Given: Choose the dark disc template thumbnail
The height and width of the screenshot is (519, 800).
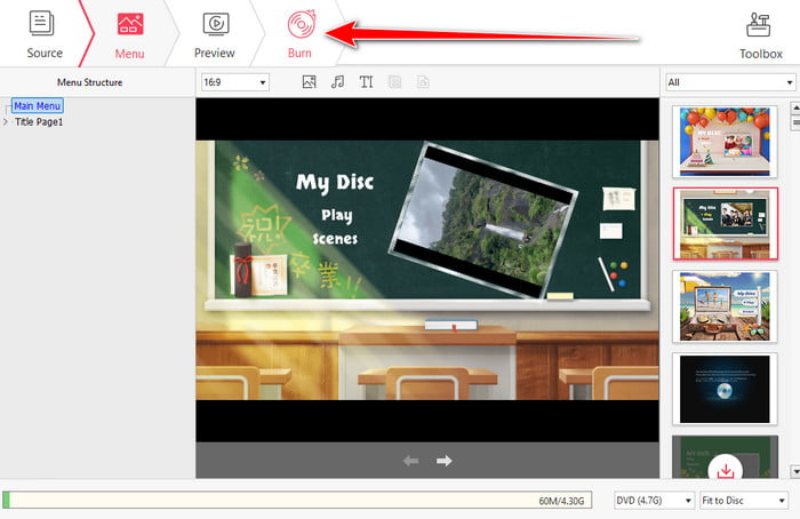Looking at the screenshot, I should (x=724, y=388).
